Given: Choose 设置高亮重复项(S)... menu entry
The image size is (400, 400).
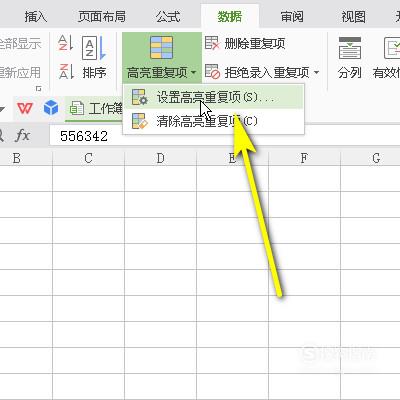Looking at the screenshot, I should pos(213,97).
